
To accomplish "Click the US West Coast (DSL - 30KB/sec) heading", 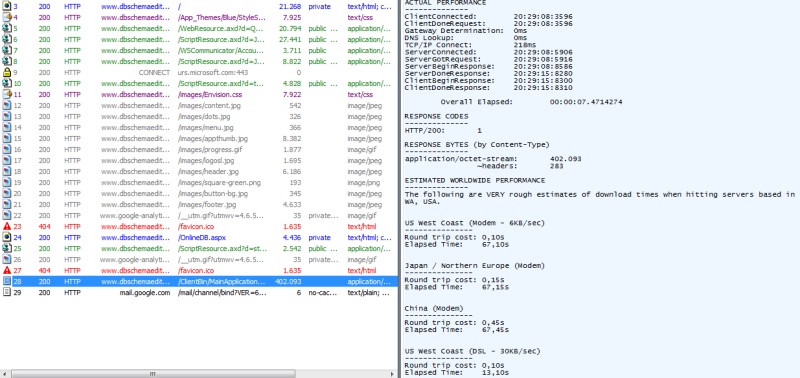I will (x=472, y=351).
